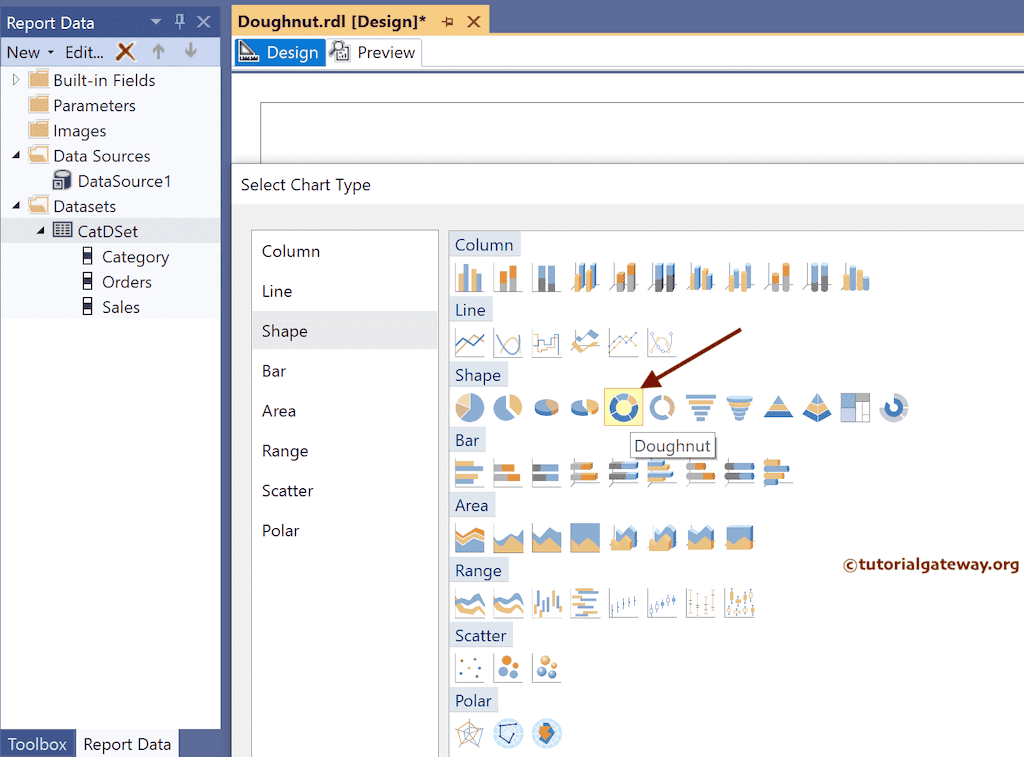Open Report Data window options dropdown
1024x757 pixels.
(x=156, y=22)
